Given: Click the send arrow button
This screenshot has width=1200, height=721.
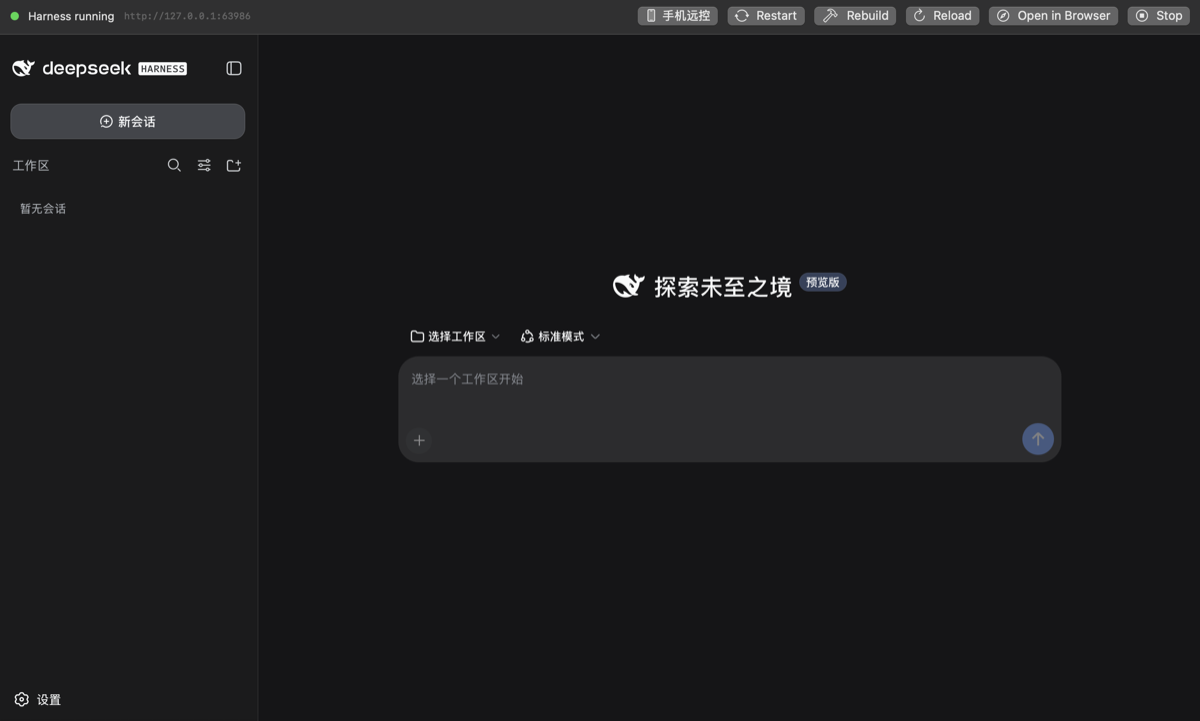Looking at the screenshot, I should pos(1038,439).
